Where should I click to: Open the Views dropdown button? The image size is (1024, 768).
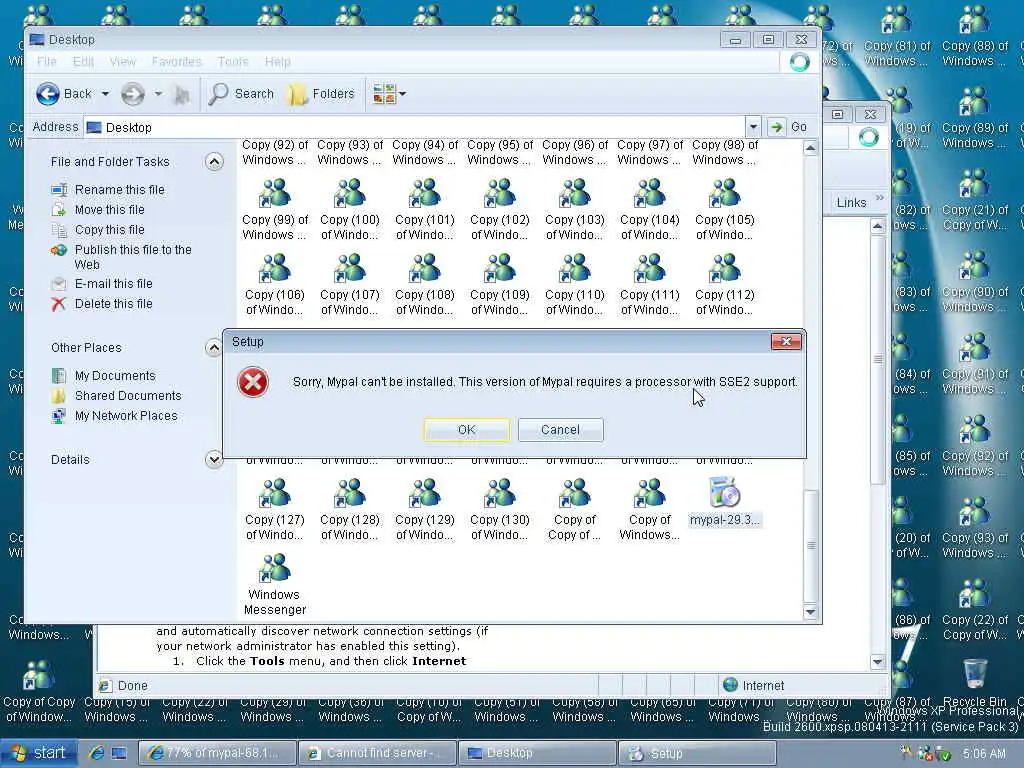(389, 94)
